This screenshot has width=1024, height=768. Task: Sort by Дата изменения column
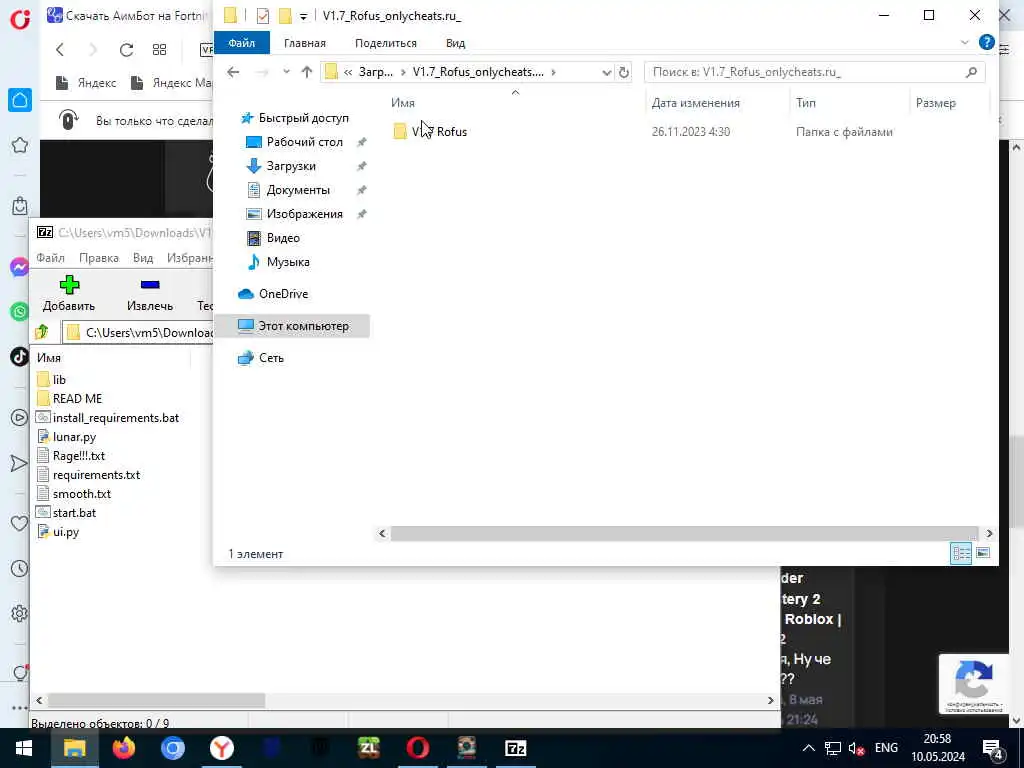coord(696,103)
